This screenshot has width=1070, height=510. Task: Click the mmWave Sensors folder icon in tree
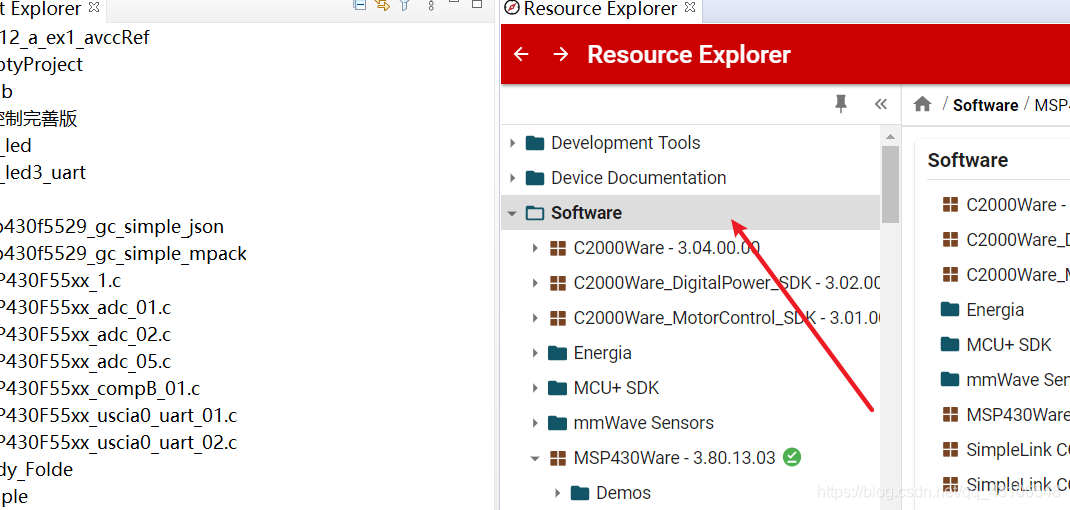(558, 423)
